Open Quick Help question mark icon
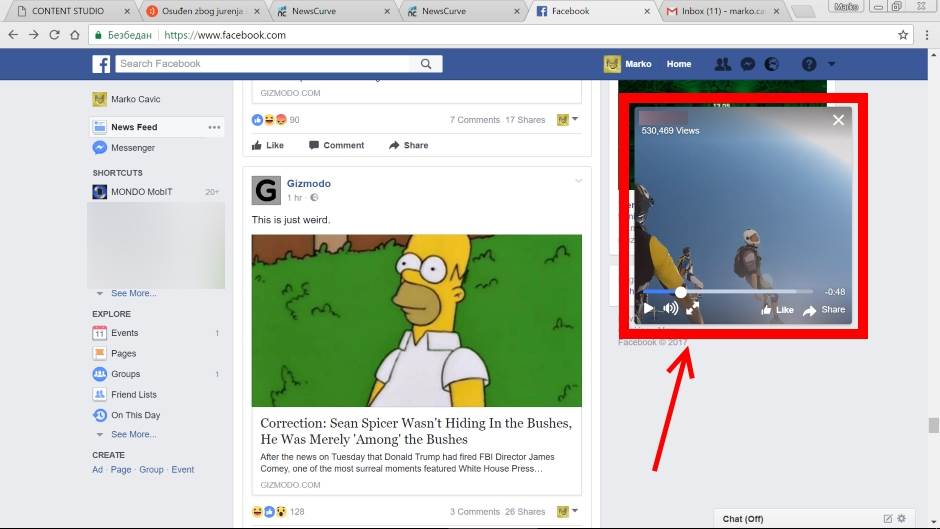Image resolution: width=940 pixels, height=529 pixels. pos(809,64)
